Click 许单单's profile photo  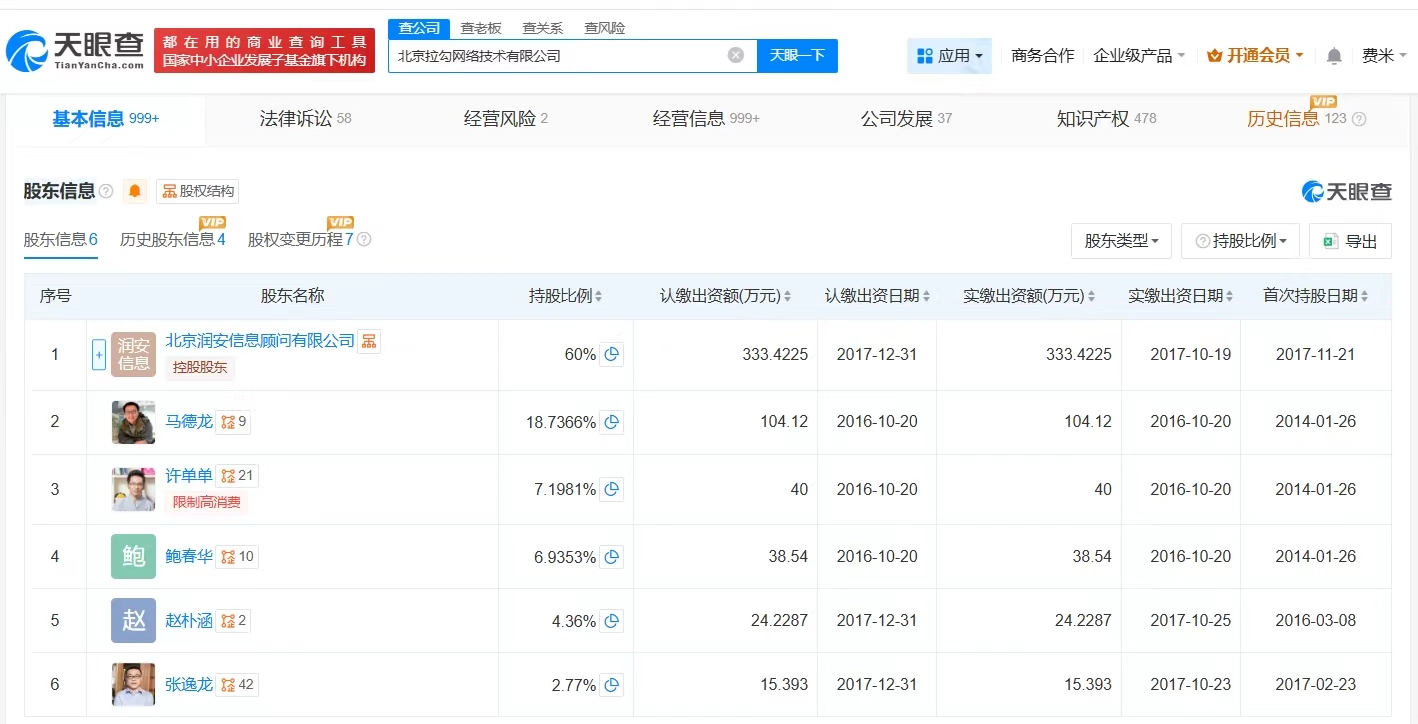point(133,489)
